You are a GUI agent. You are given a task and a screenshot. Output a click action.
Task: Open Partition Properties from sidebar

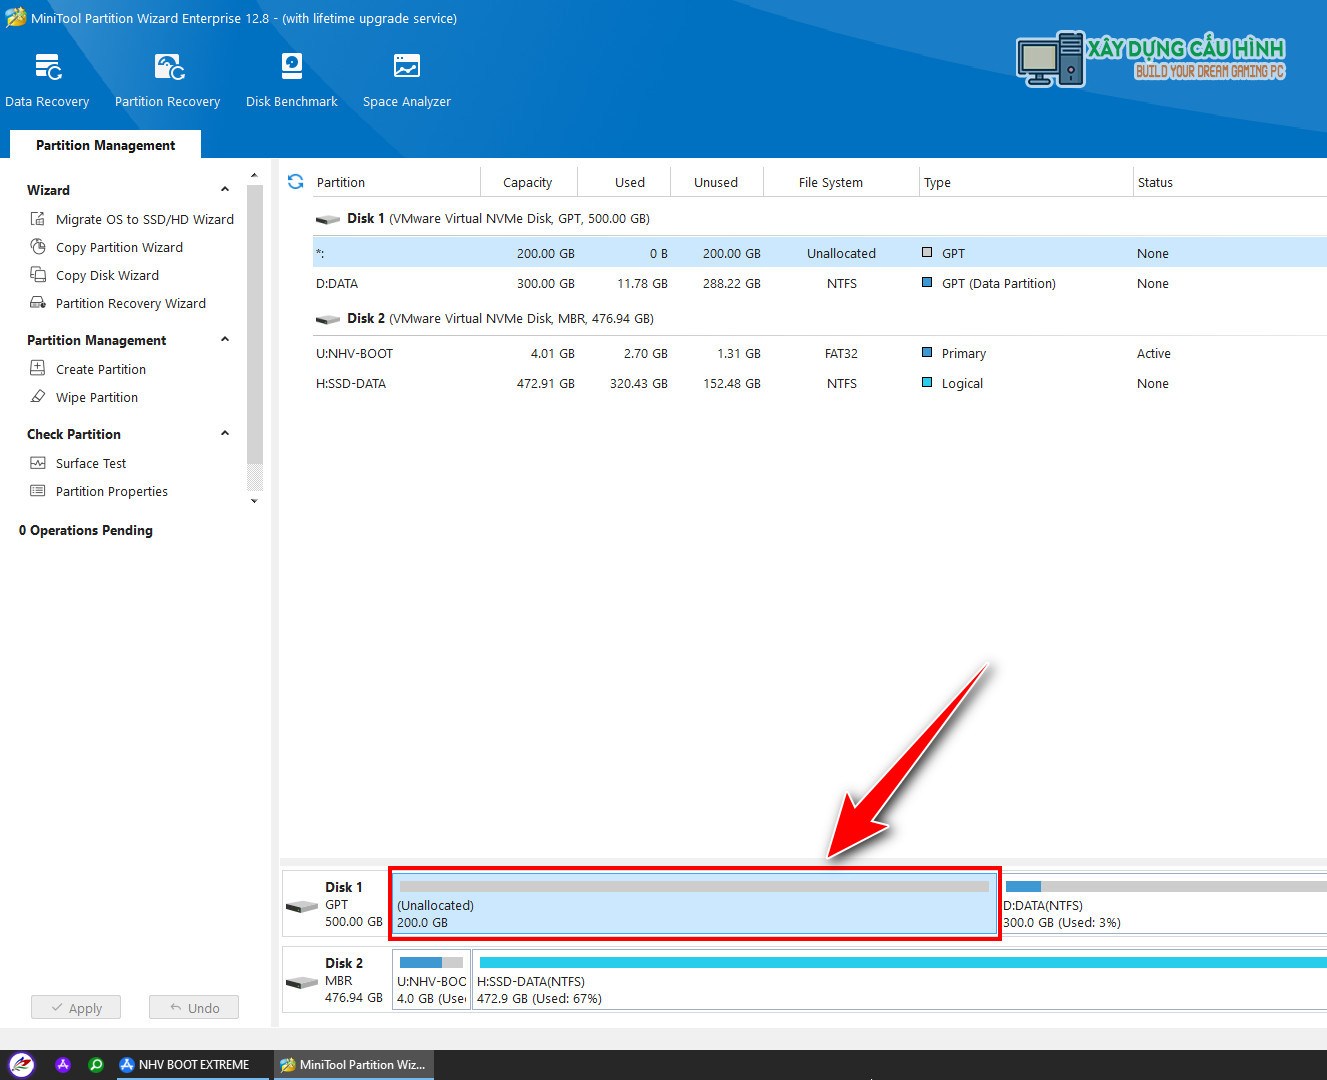[x=112, y=491]
